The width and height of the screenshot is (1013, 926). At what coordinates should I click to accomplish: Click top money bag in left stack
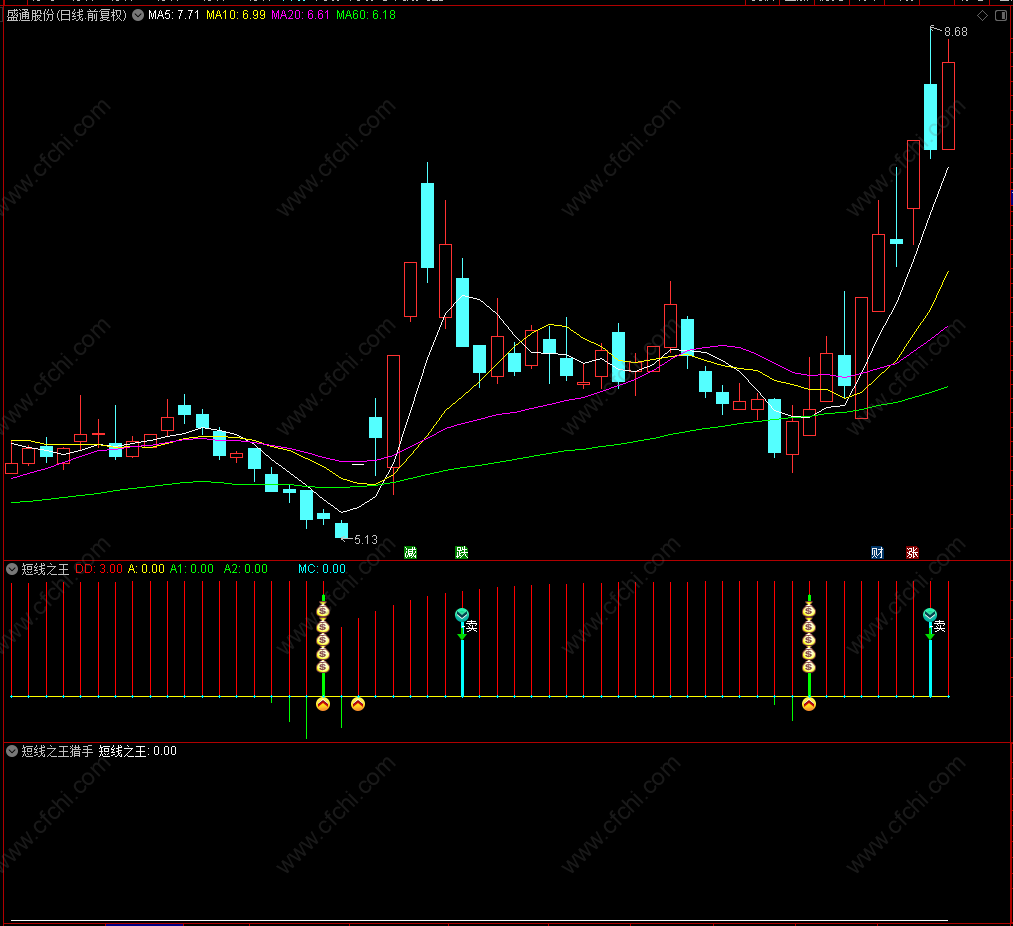324,611
